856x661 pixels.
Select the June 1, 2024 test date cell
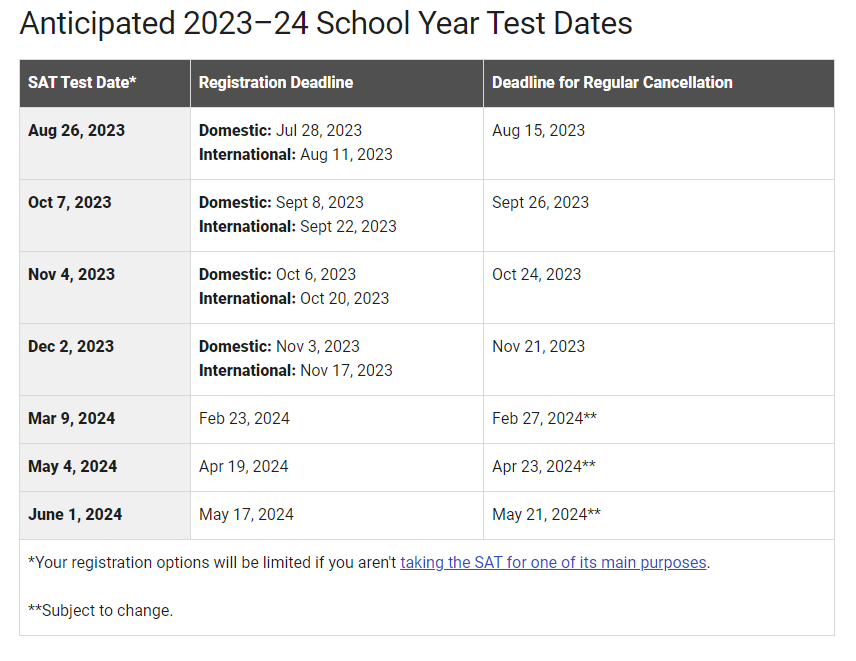(x=75, y=515)
